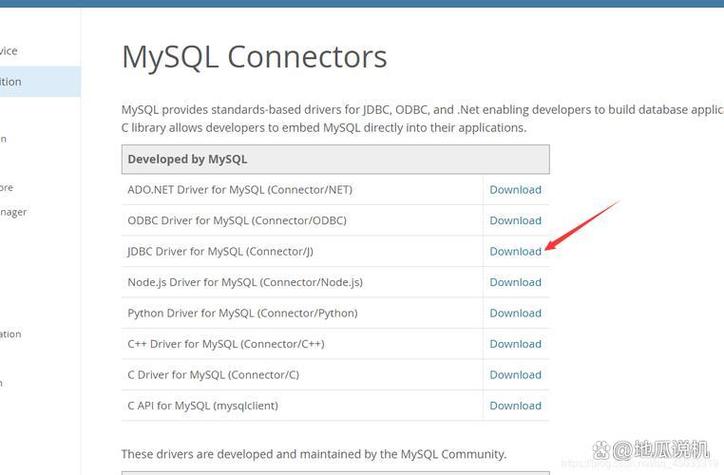This screenshot has width=724, height=475.
Task: Download the Node.js Driver for MySQL
Action: pyautogui.click(x=515, y=283)
